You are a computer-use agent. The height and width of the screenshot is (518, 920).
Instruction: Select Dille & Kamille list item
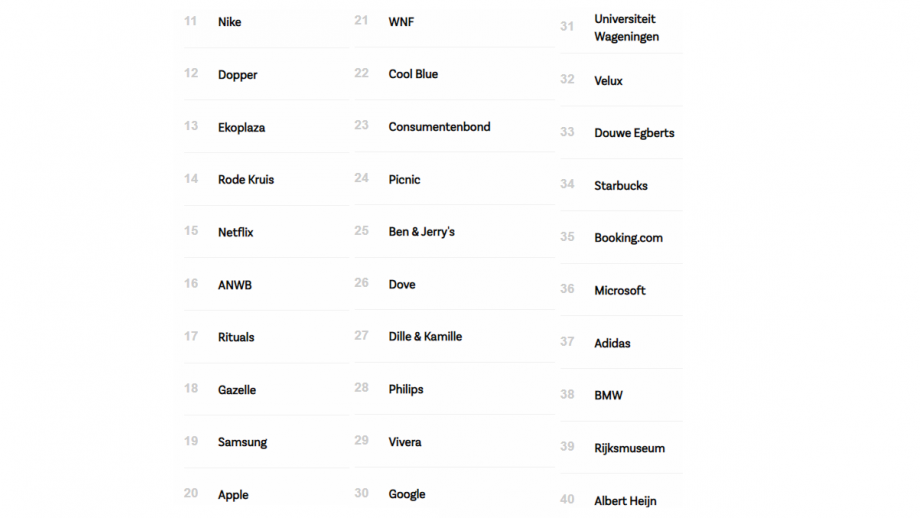point(425,337)
